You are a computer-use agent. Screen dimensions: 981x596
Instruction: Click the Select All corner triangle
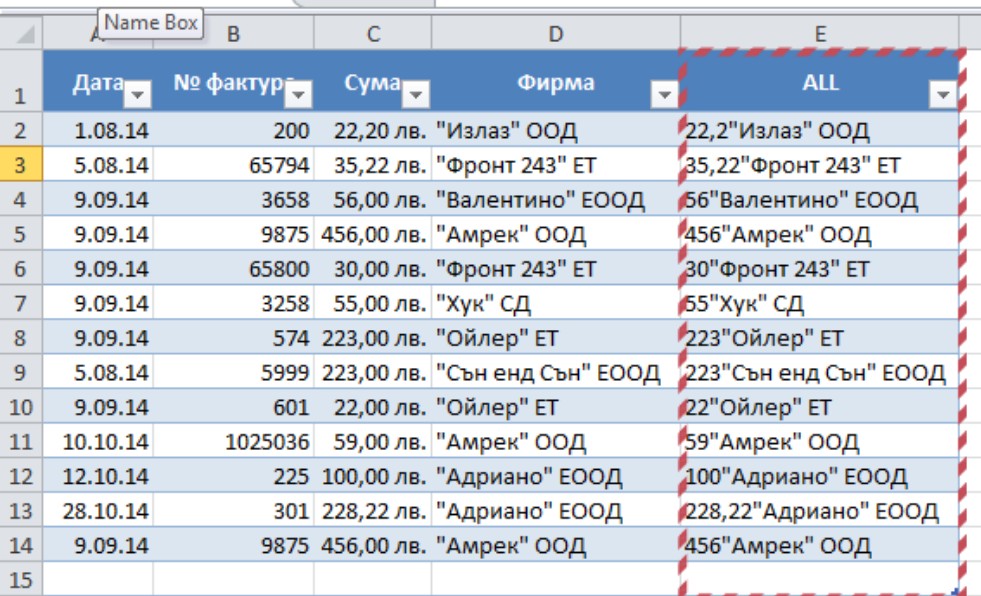(22, 34)
